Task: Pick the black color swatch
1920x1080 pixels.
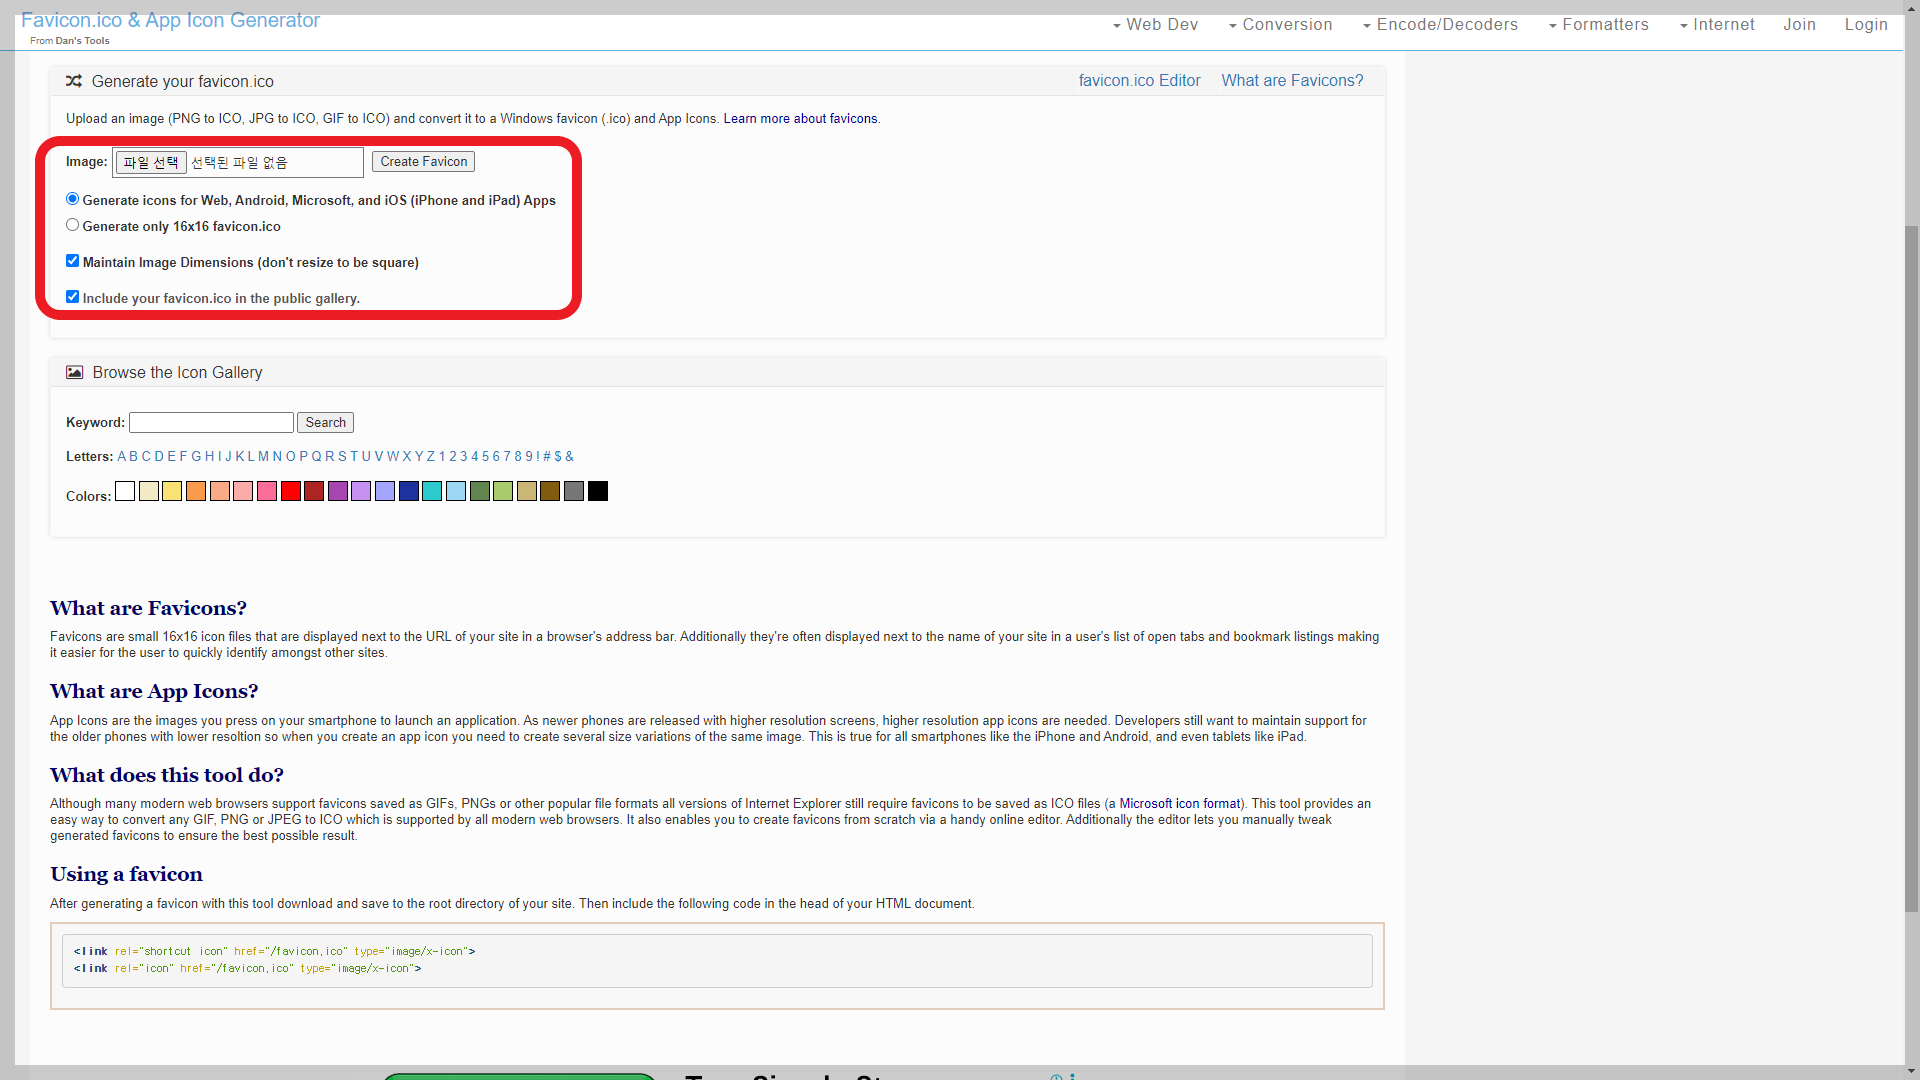Action: click(598, 491)
